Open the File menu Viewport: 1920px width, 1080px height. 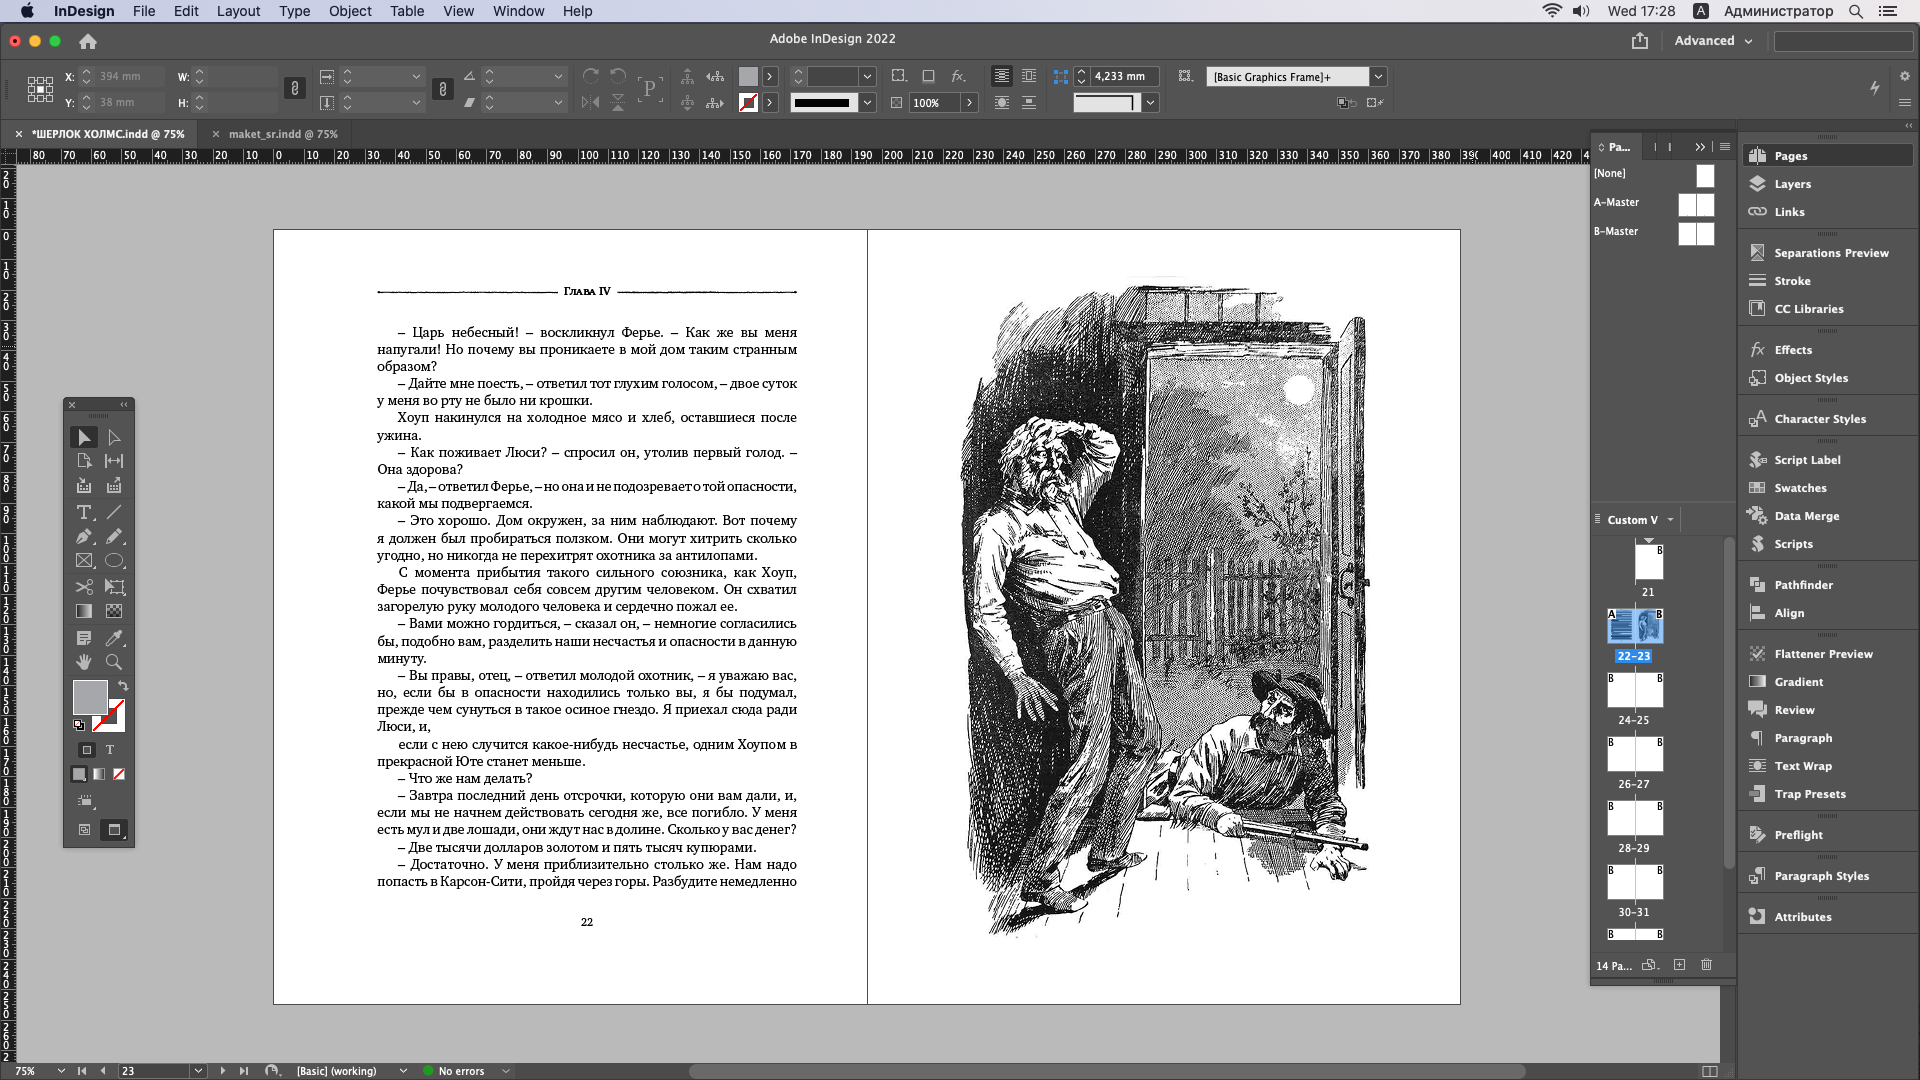point(144,11)
